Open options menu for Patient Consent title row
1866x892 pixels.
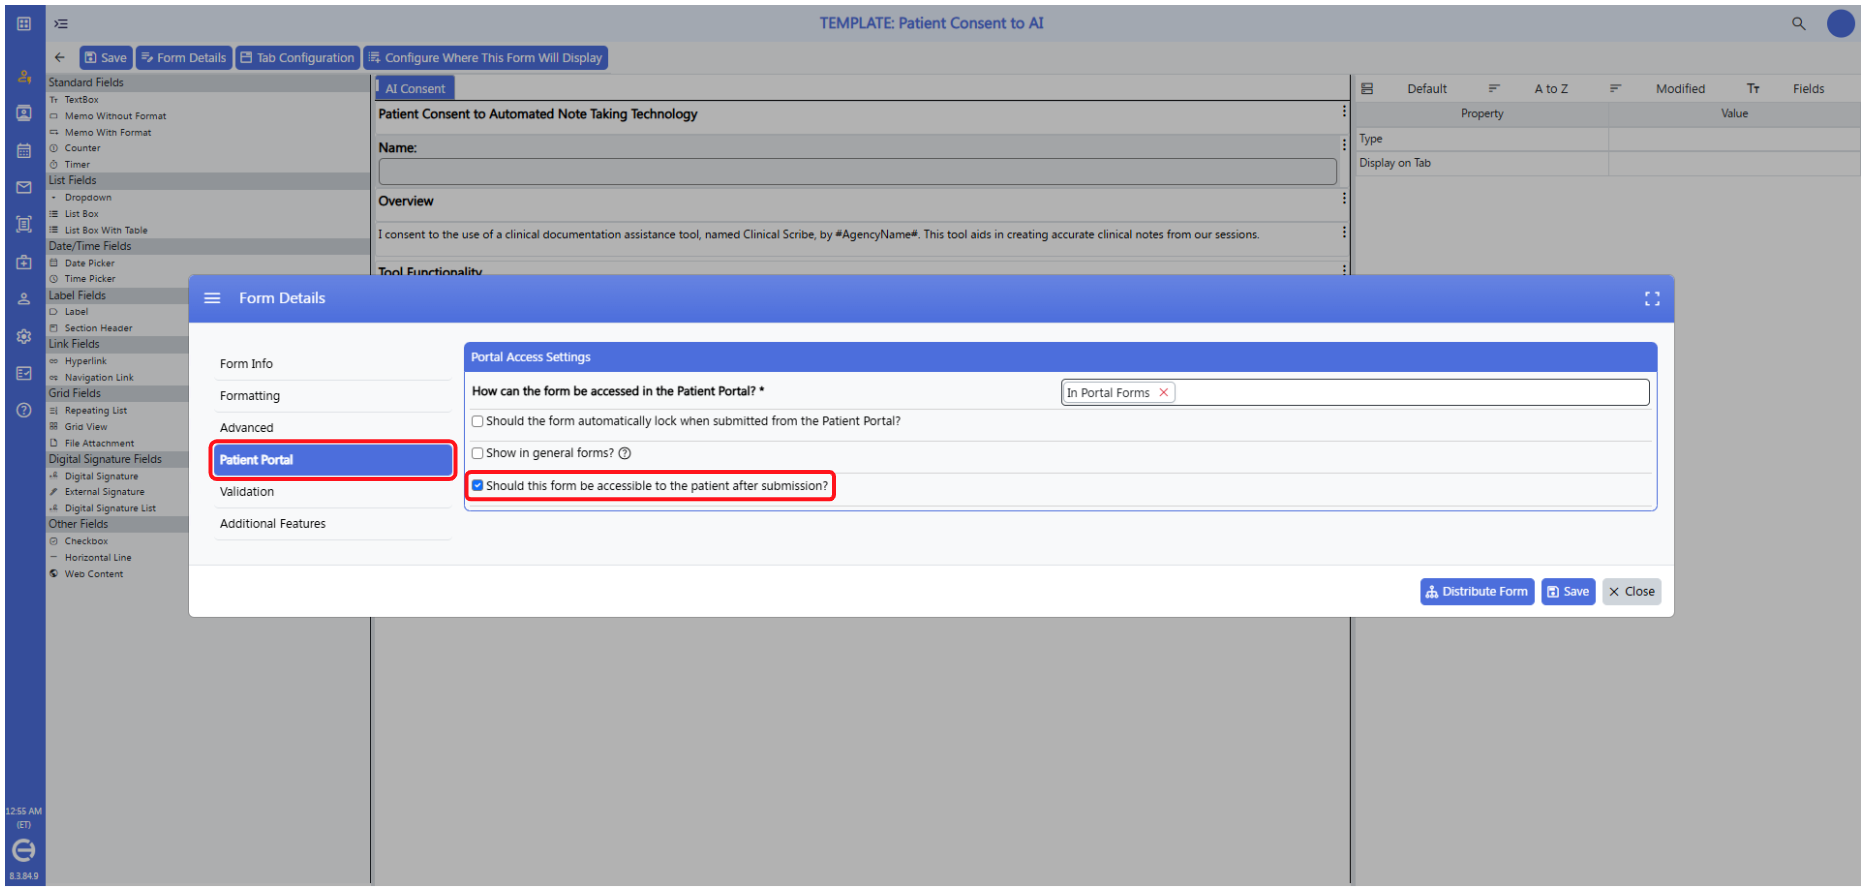1344,112
